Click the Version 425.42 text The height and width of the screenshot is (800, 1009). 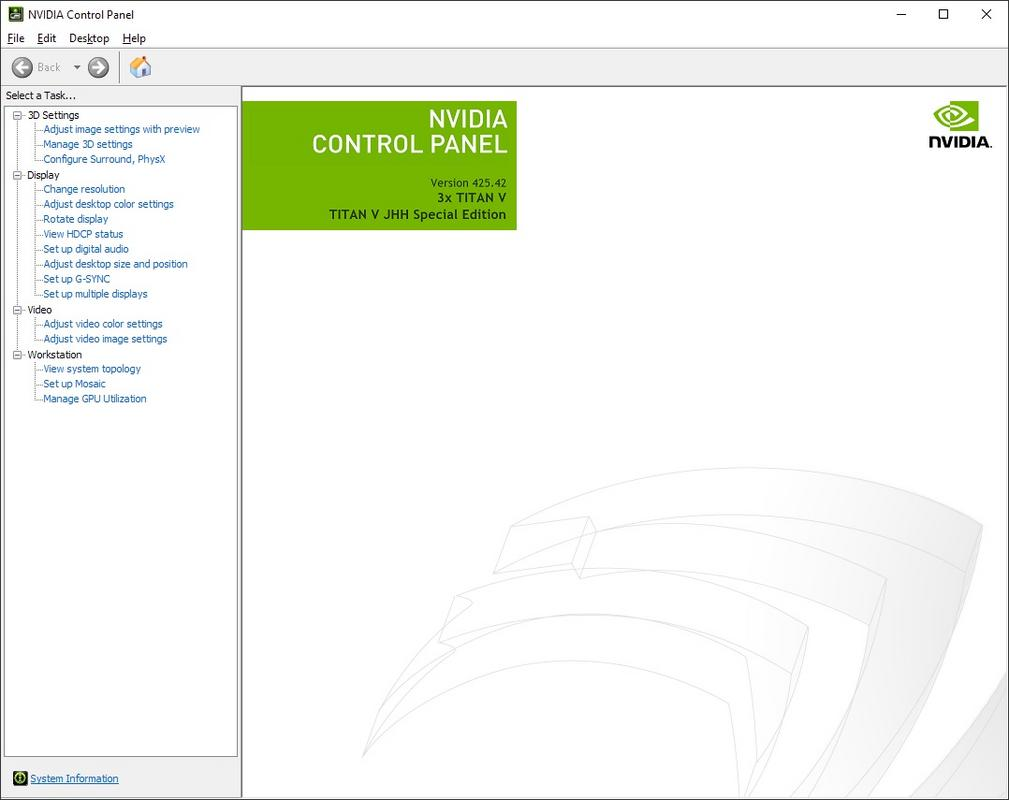468,183
